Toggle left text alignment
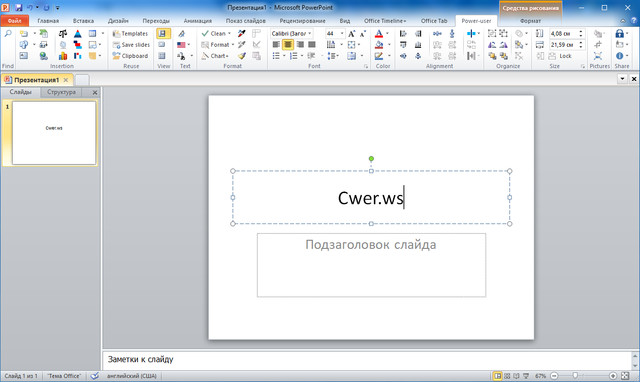 [276, 45]
